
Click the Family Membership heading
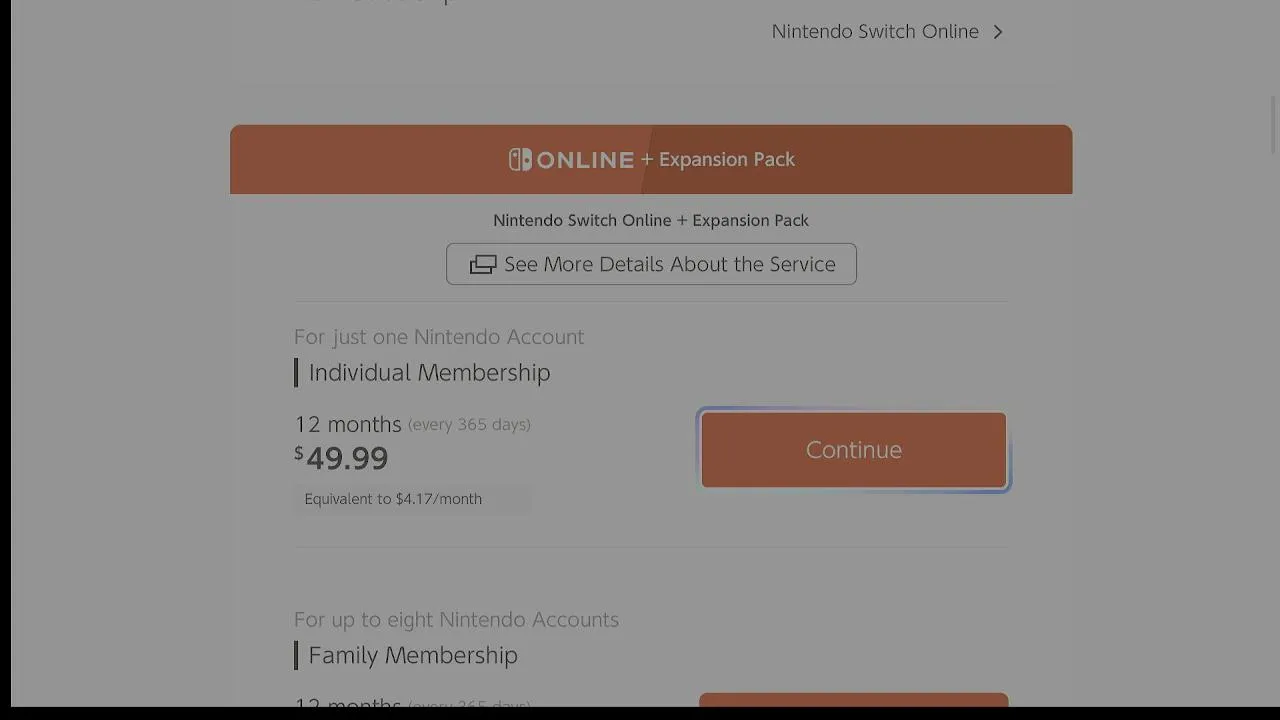[x=413, y=656]
